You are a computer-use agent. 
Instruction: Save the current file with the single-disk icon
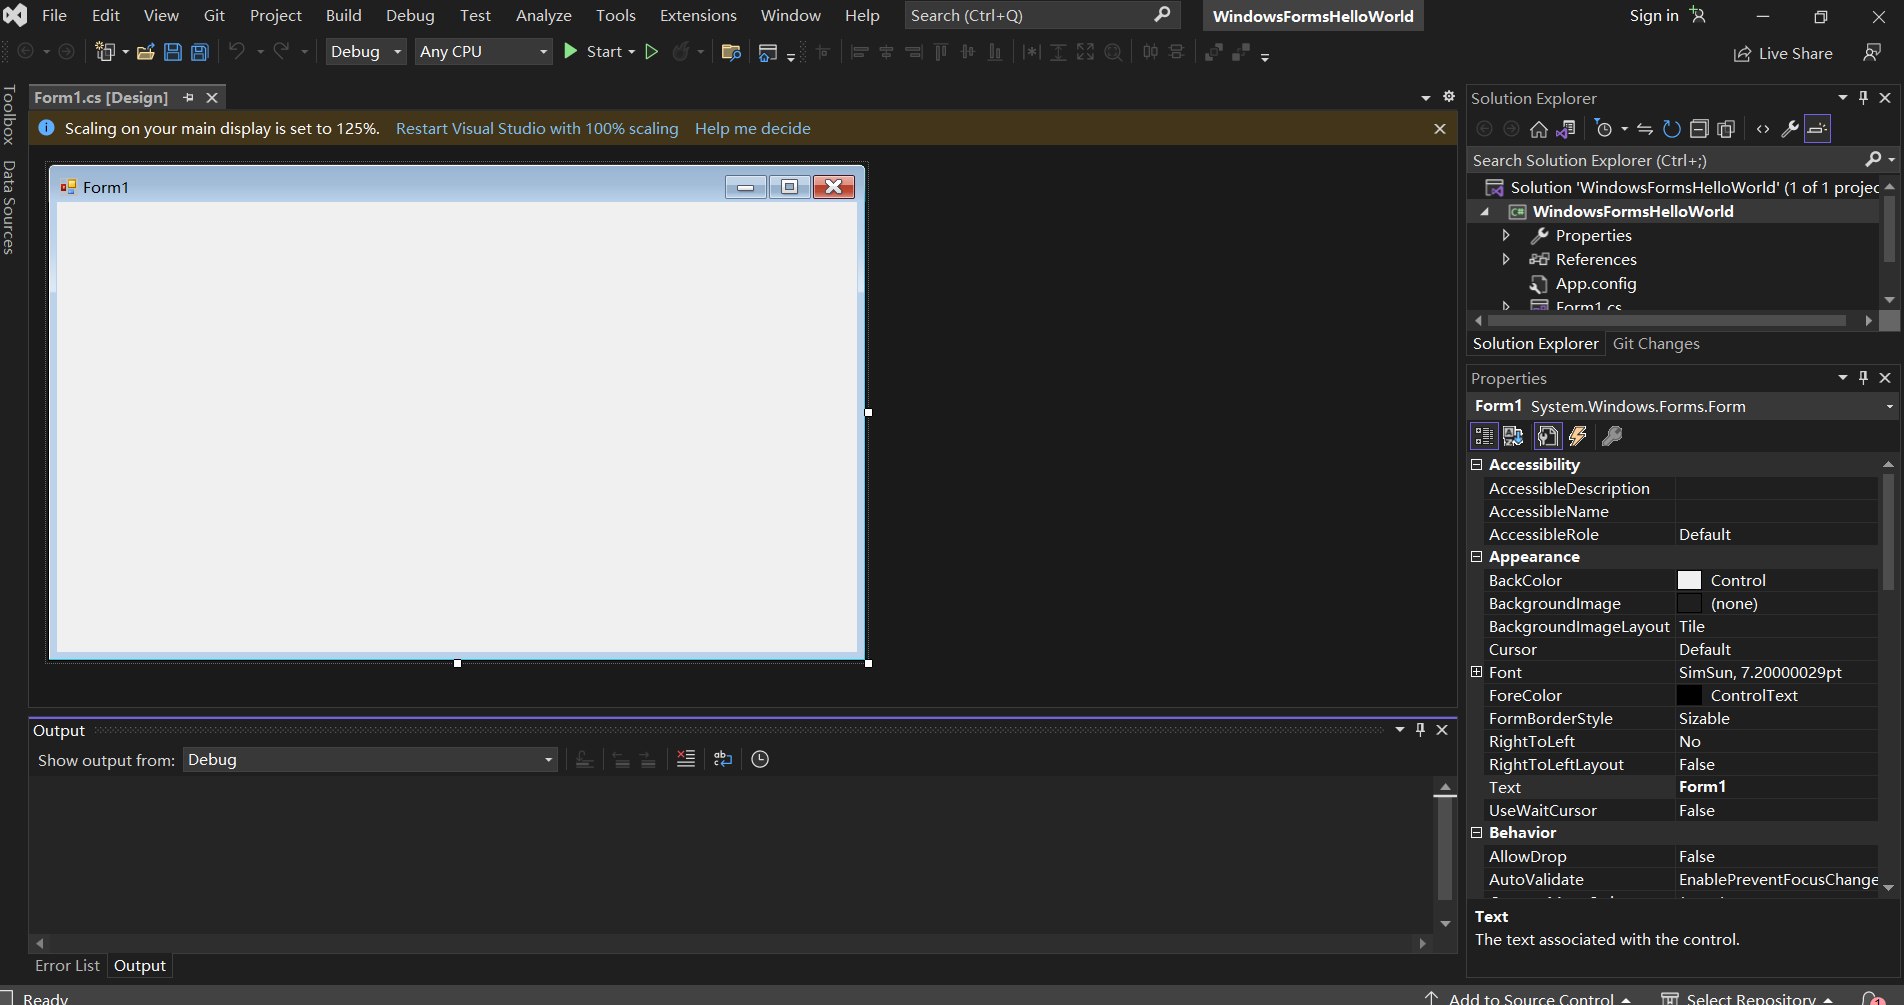pos(173,52)
